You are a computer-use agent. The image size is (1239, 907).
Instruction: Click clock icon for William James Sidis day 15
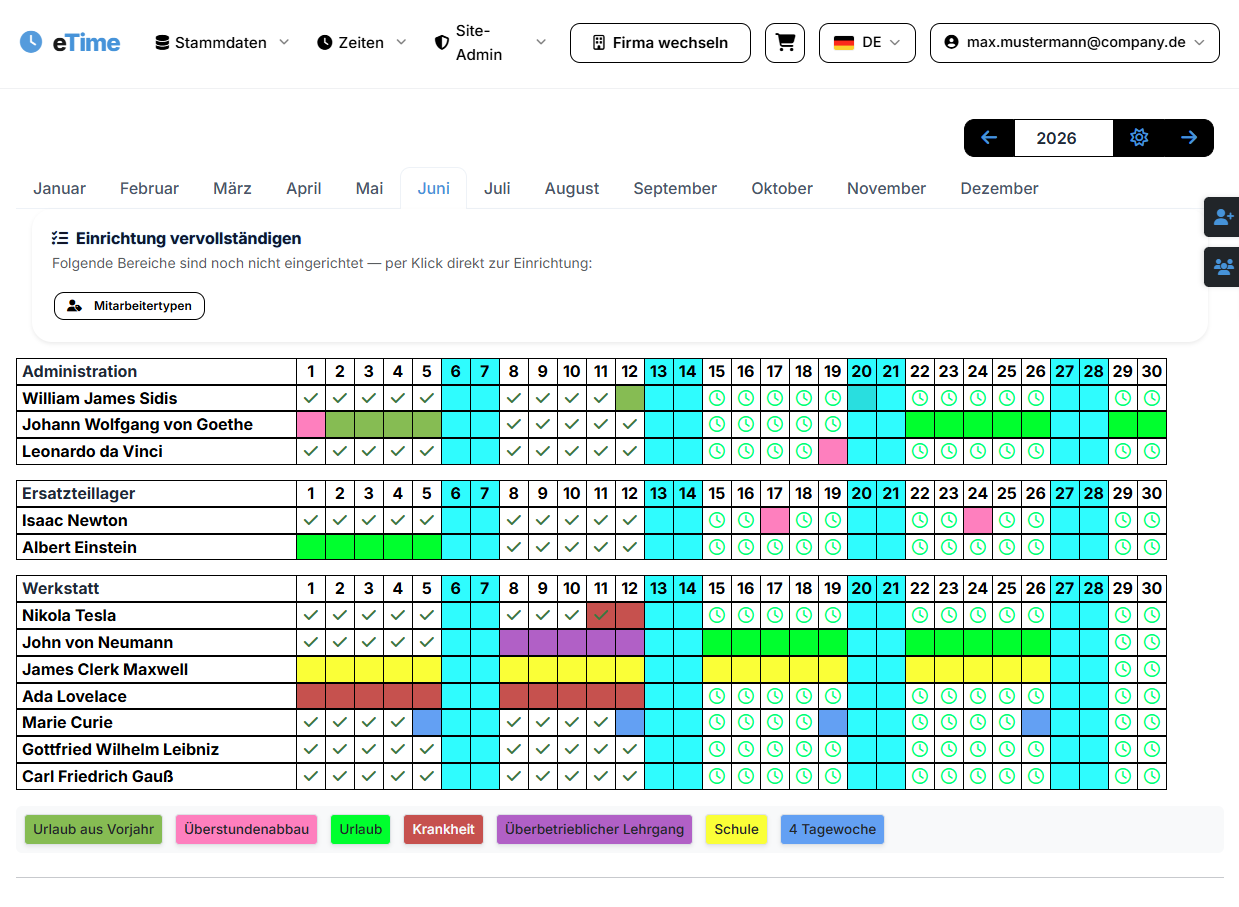pos(717,398)
